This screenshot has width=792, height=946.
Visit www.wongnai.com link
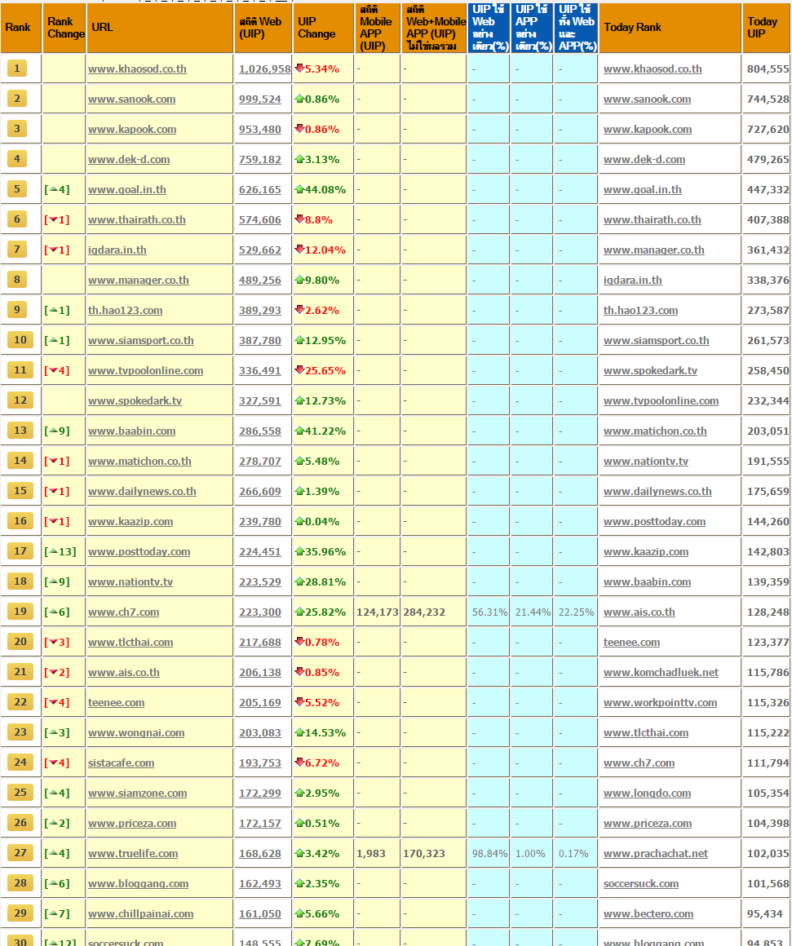click(x=136, y=733)
